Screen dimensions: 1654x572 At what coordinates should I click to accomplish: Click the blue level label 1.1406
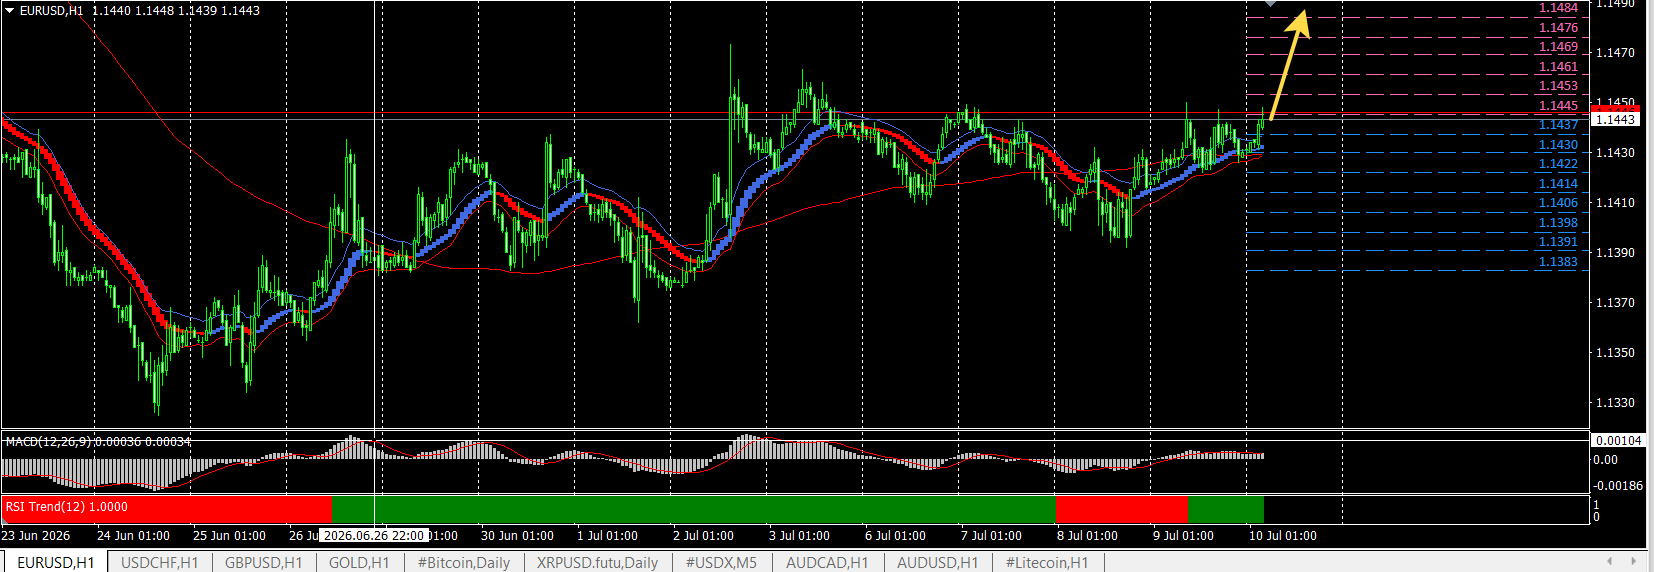pyautogui.click(x=1558, y=203)
